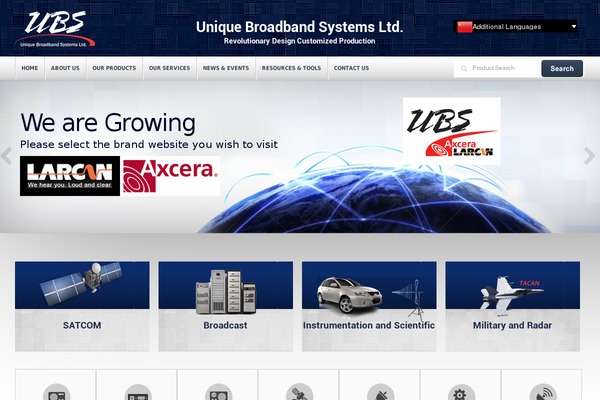
Task: Click the 'We are Growing' headline
Action: coord(108,122)
